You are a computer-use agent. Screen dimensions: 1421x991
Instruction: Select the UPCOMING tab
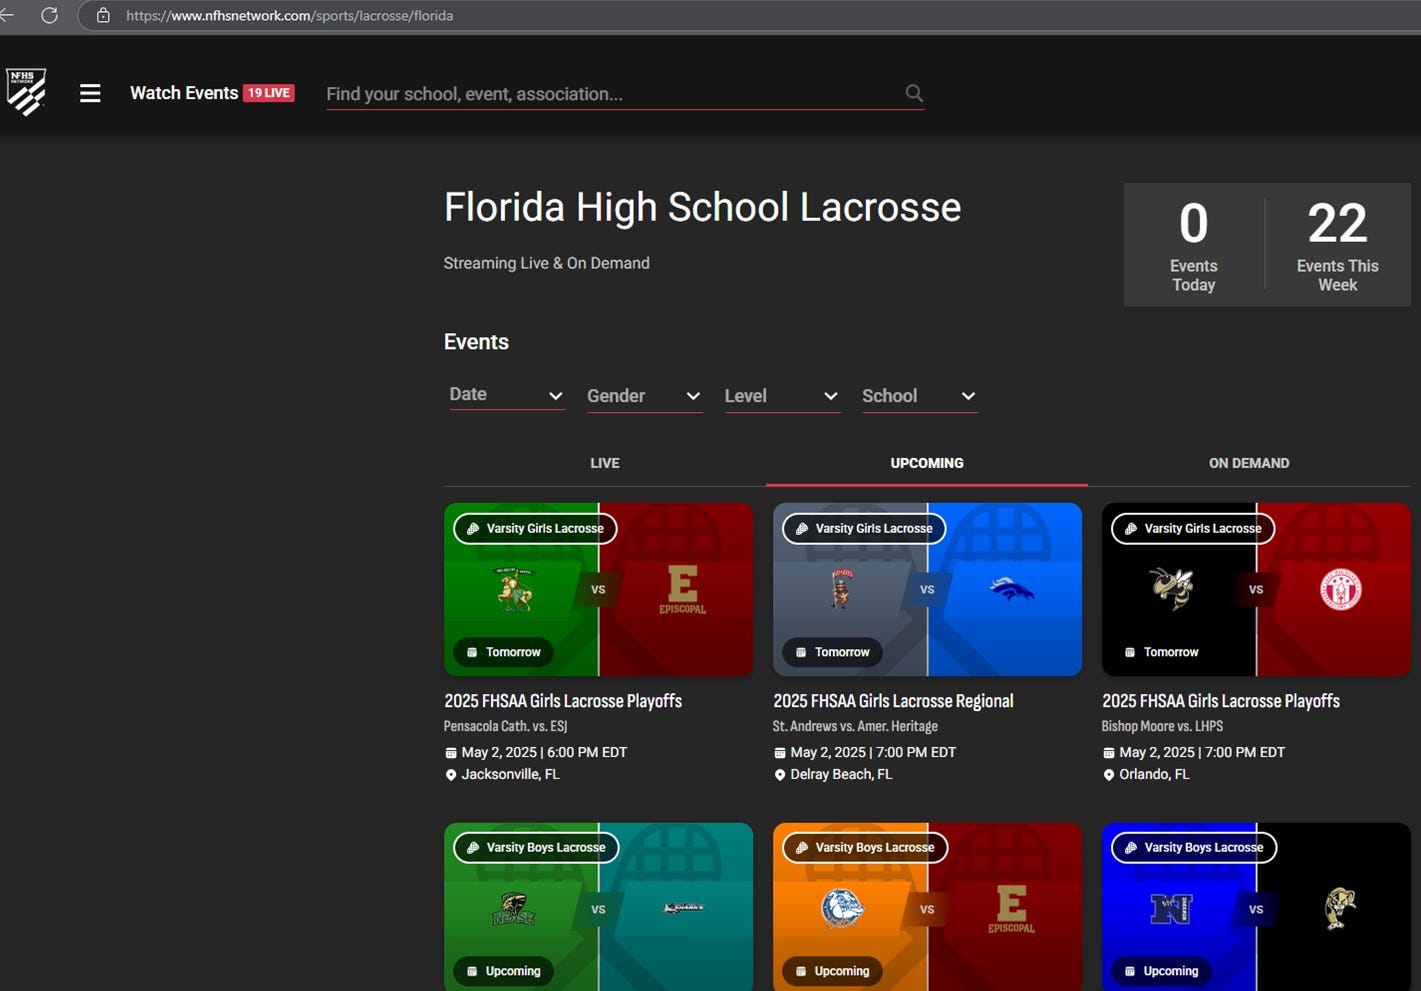927,463
